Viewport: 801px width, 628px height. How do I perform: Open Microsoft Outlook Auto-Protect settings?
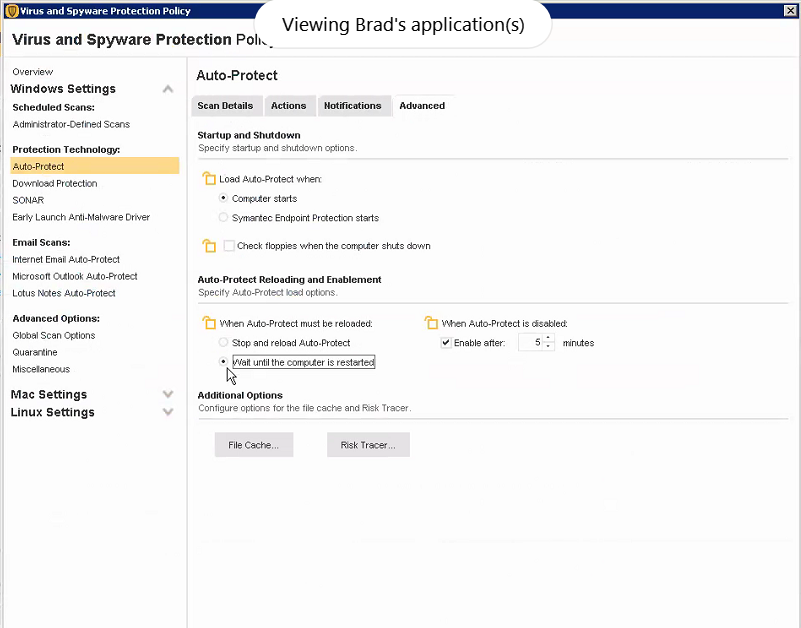[x=75, y=276]
